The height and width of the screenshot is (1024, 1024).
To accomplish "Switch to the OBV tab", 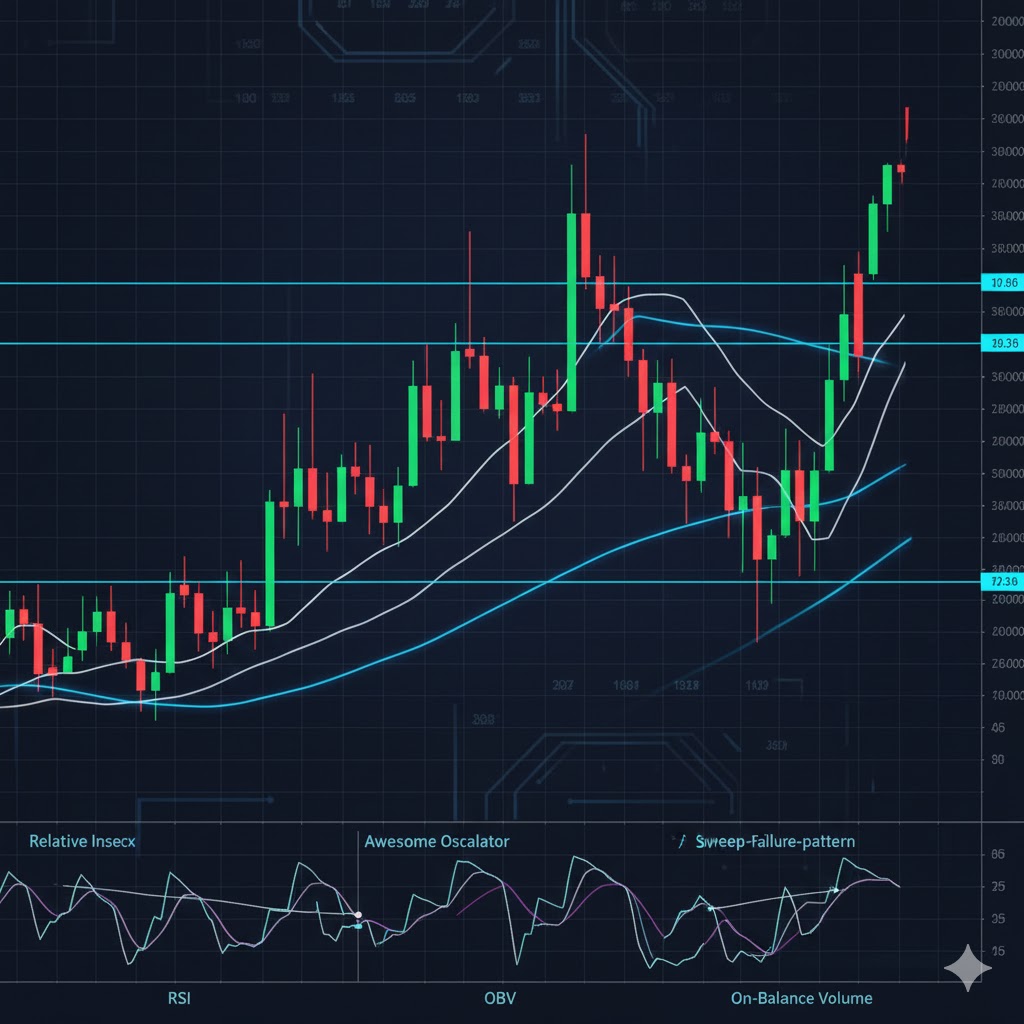I will (x=499, y=997).
